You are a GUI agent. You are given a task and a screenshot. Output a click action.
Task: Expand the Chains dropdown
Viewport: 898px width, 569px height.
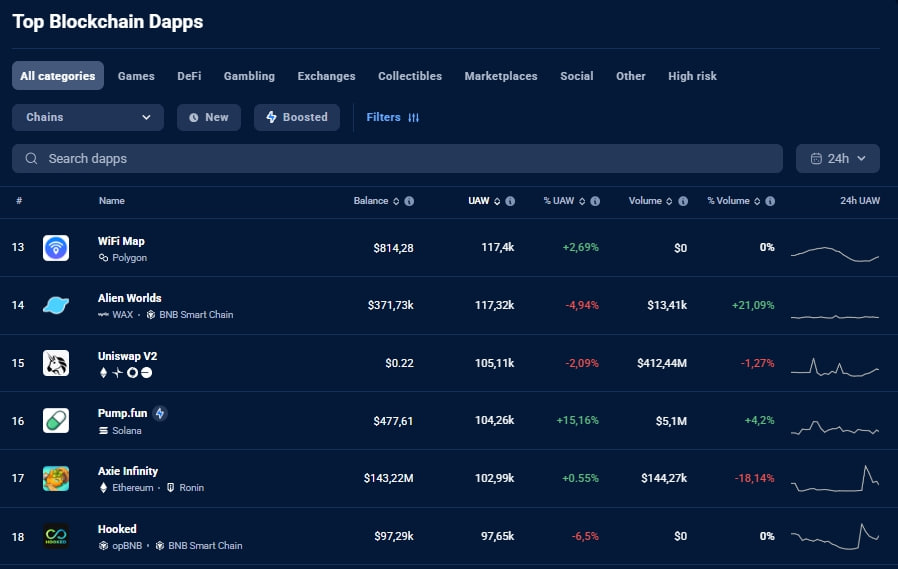[88, 117]
